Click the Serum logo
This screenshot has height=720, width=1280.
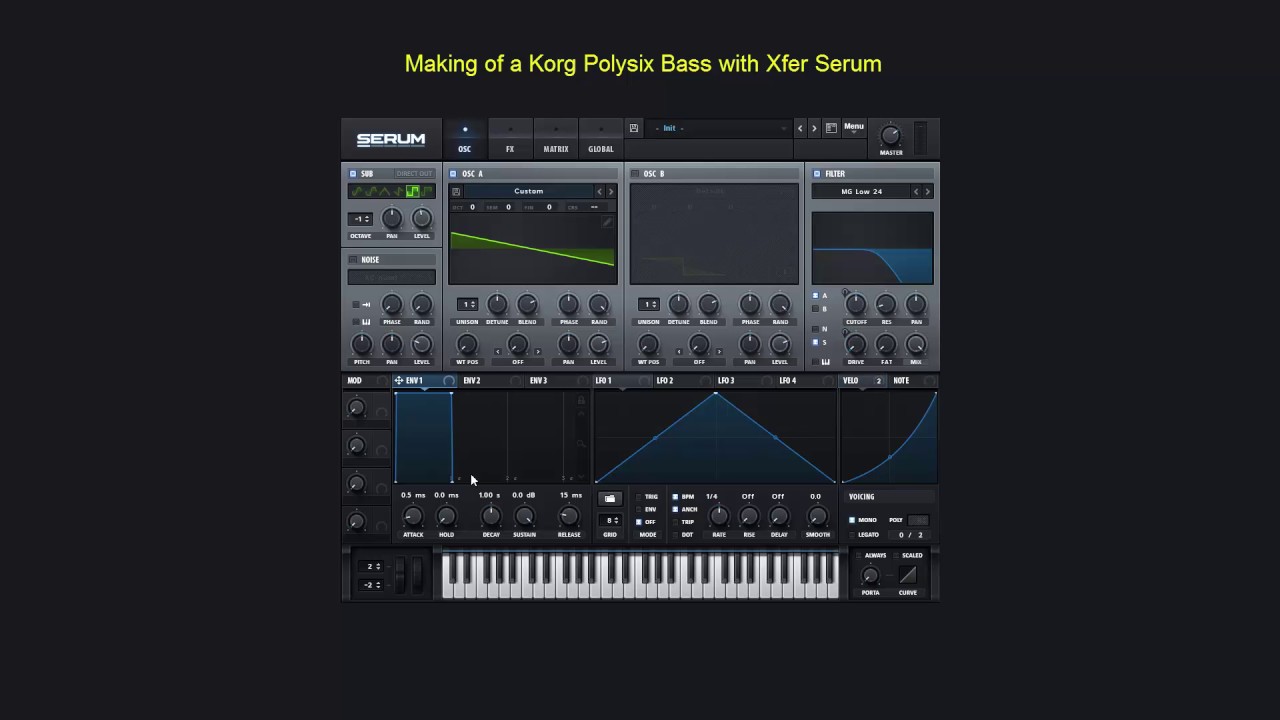point(391,140)
